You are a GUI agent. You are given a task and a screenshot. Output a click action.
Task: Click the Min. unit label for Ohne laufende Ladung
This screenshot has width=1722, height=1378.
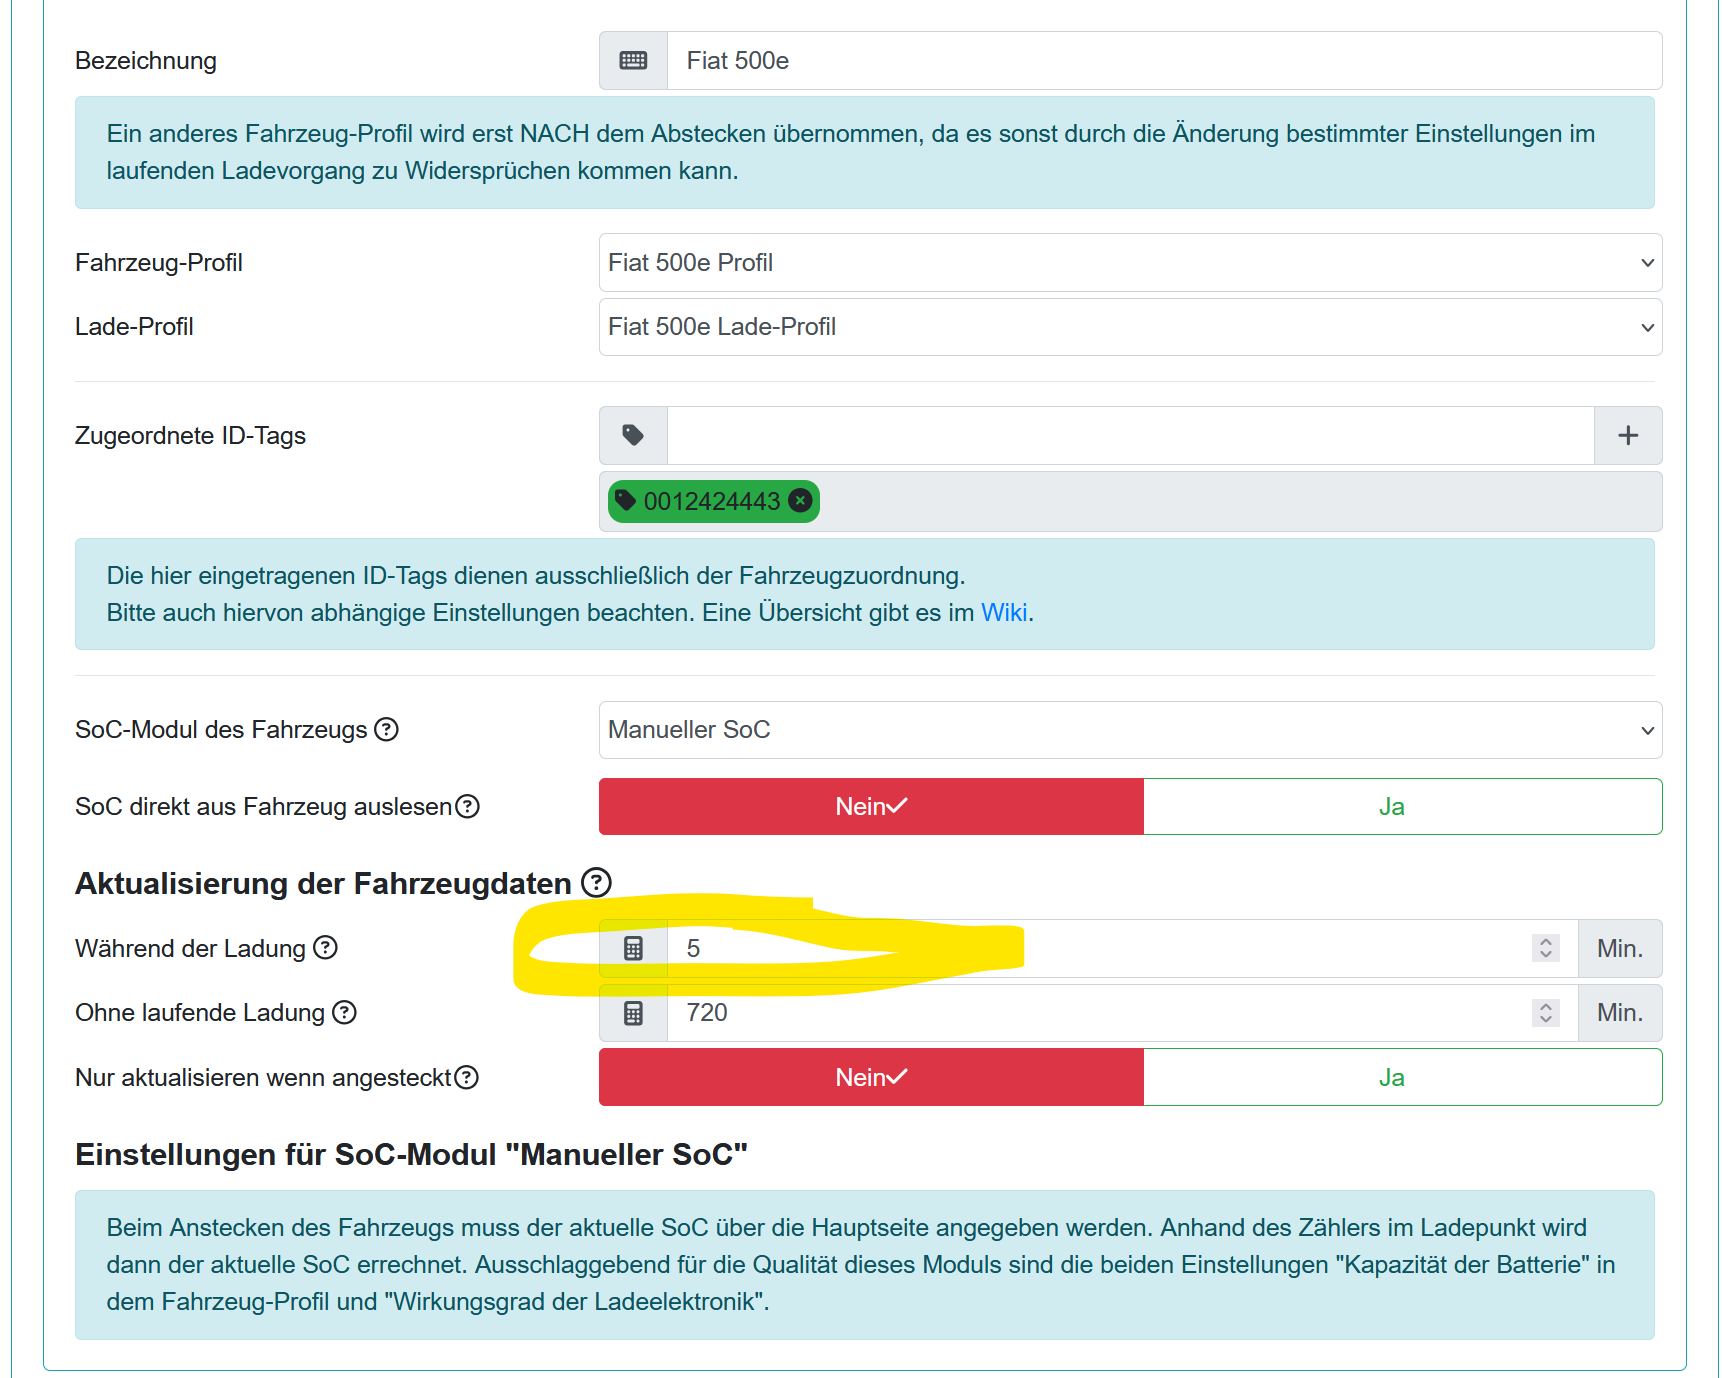click(1620, 1013)
